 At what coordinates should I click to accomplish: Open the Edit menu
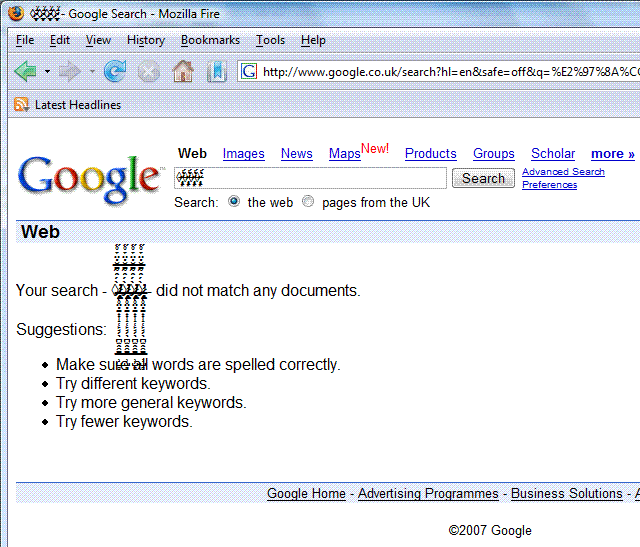[60, 40]
